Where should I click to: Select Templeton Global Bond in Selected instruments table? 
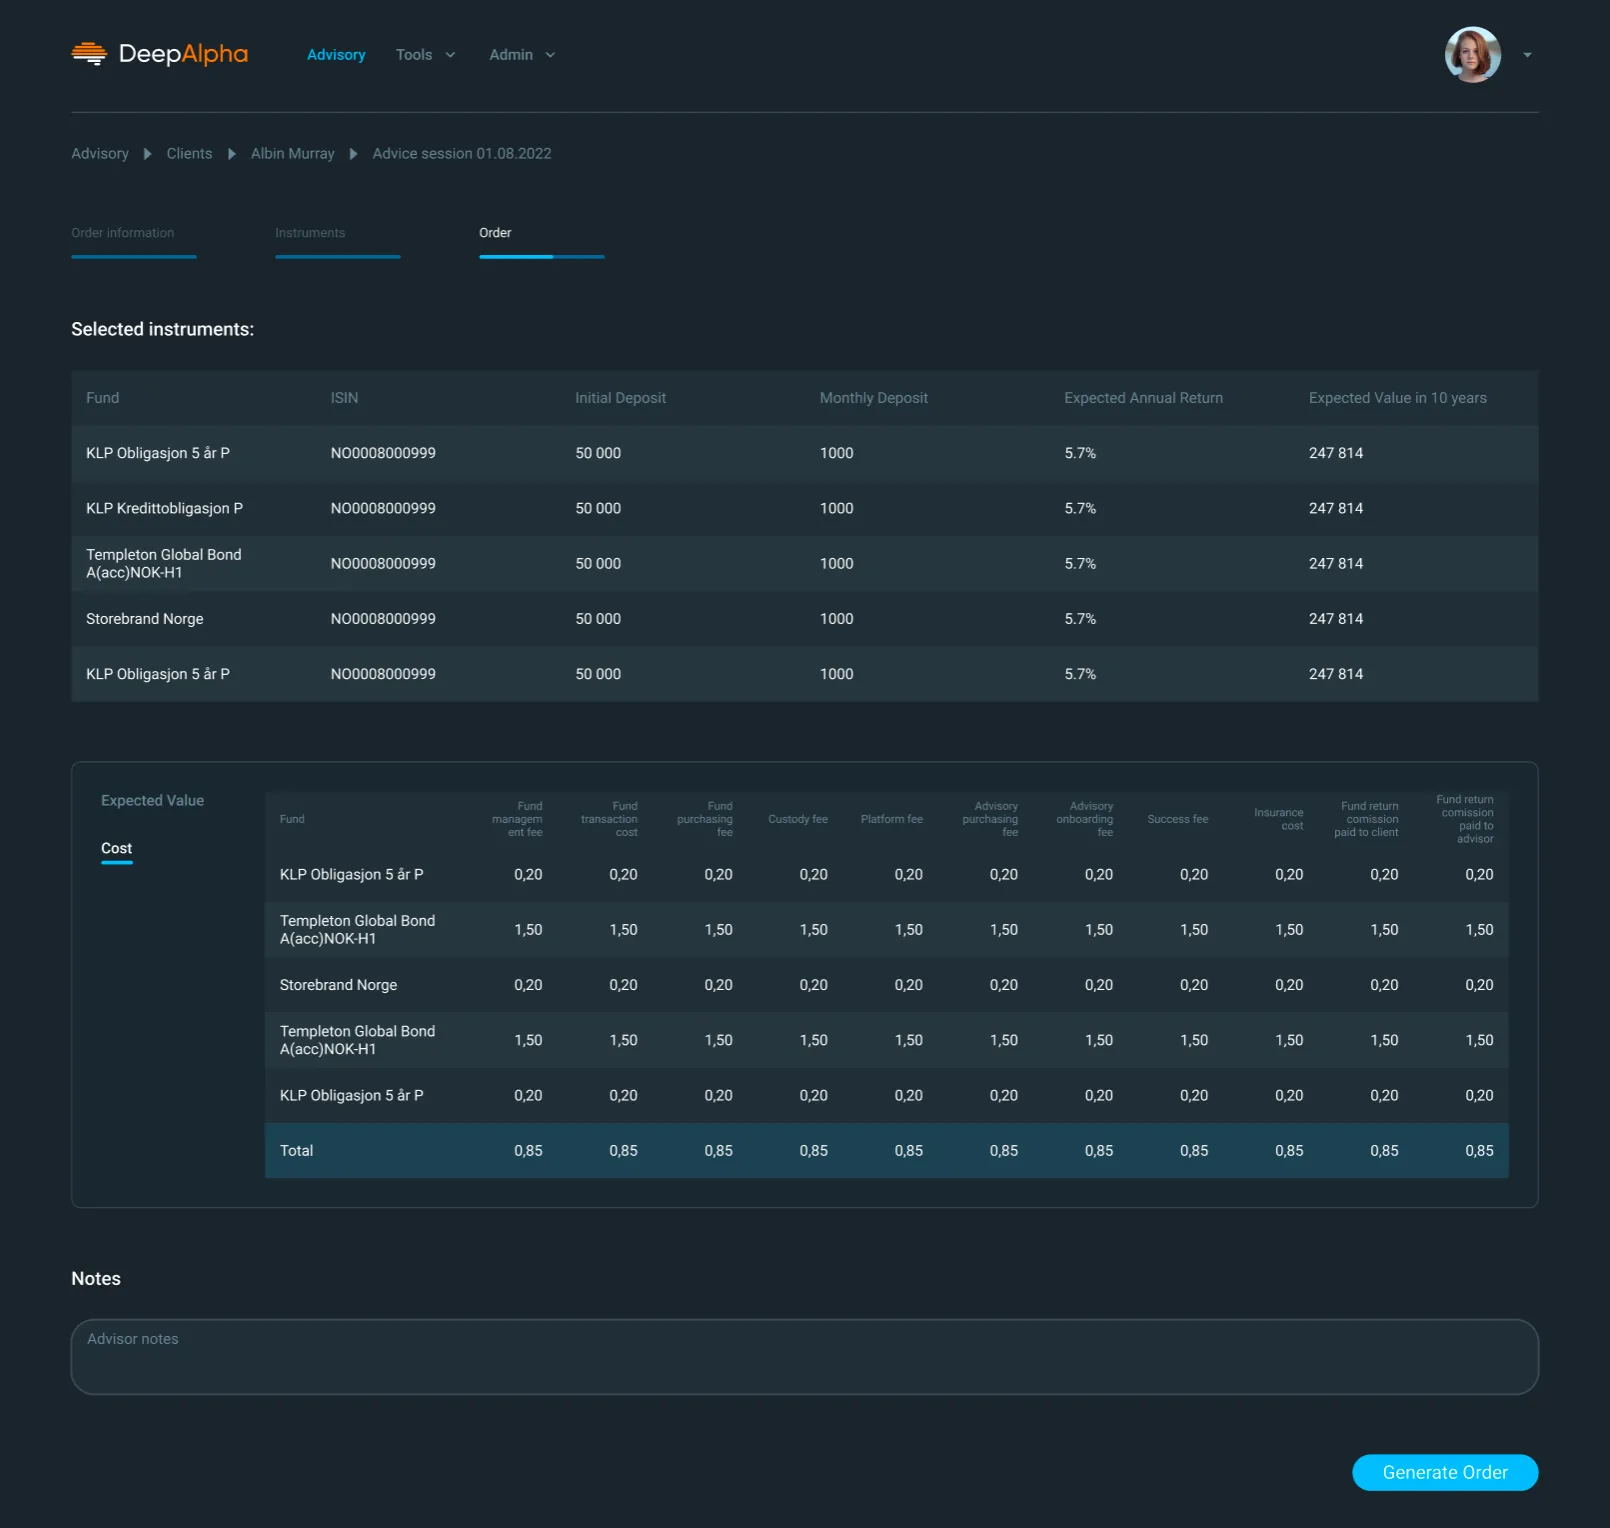coord(164,564)
